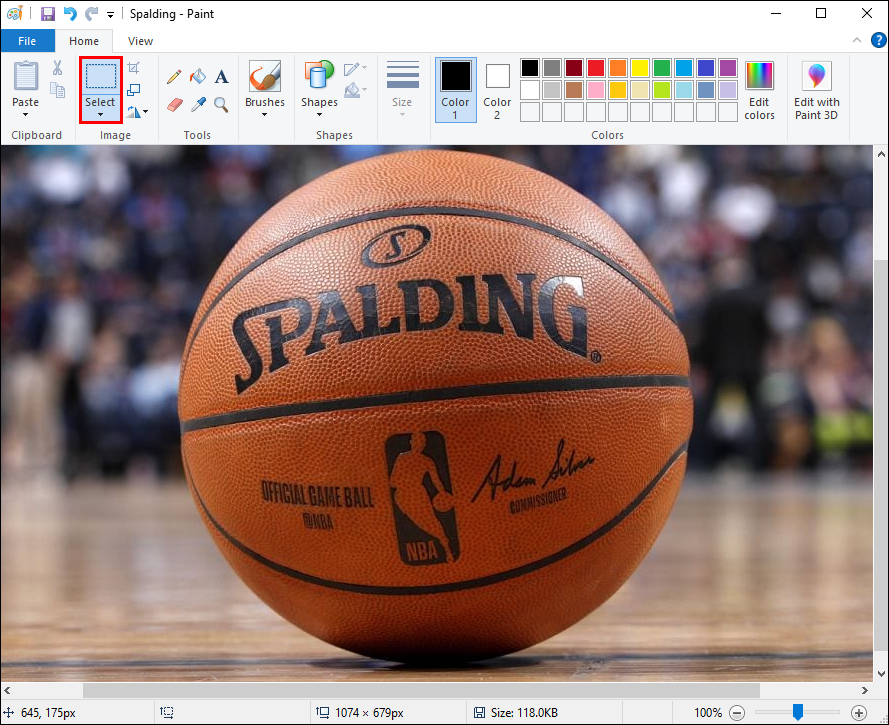
Task: Pick the red color swatch
Action: pyautogui.click(x=595, y=68)
